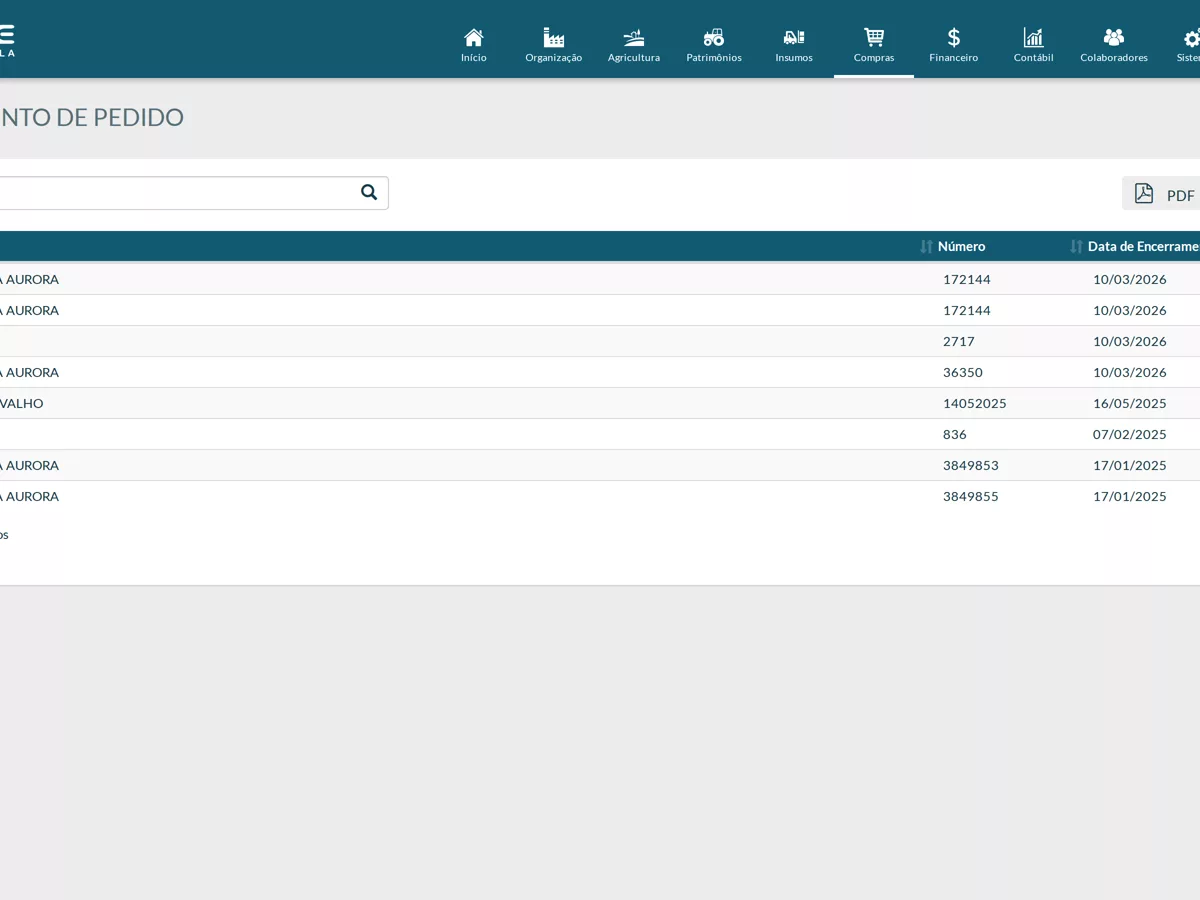Click the closing date 07/02/2025
Screen dimensions: 1200x900
tap(1130, 434)
